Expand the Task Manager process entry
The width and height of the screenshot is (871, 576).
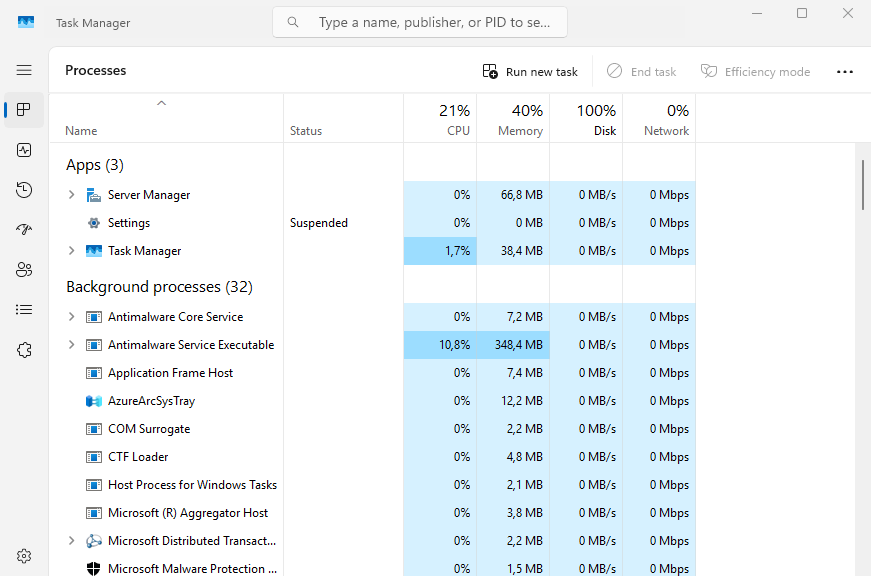(x=71, y=251)
